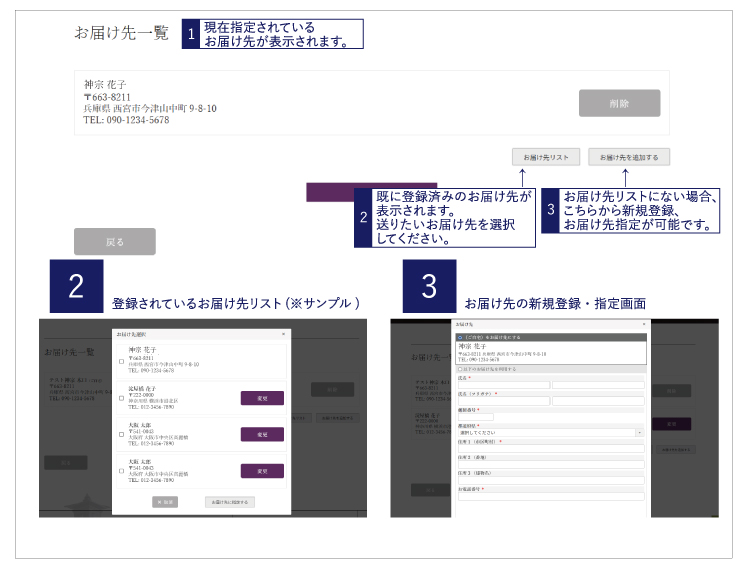The height and width of the screenshot is (571, 743).
Task: Close the お届け先選択 dialog with the X icon
Action: [x=283, y=332]
